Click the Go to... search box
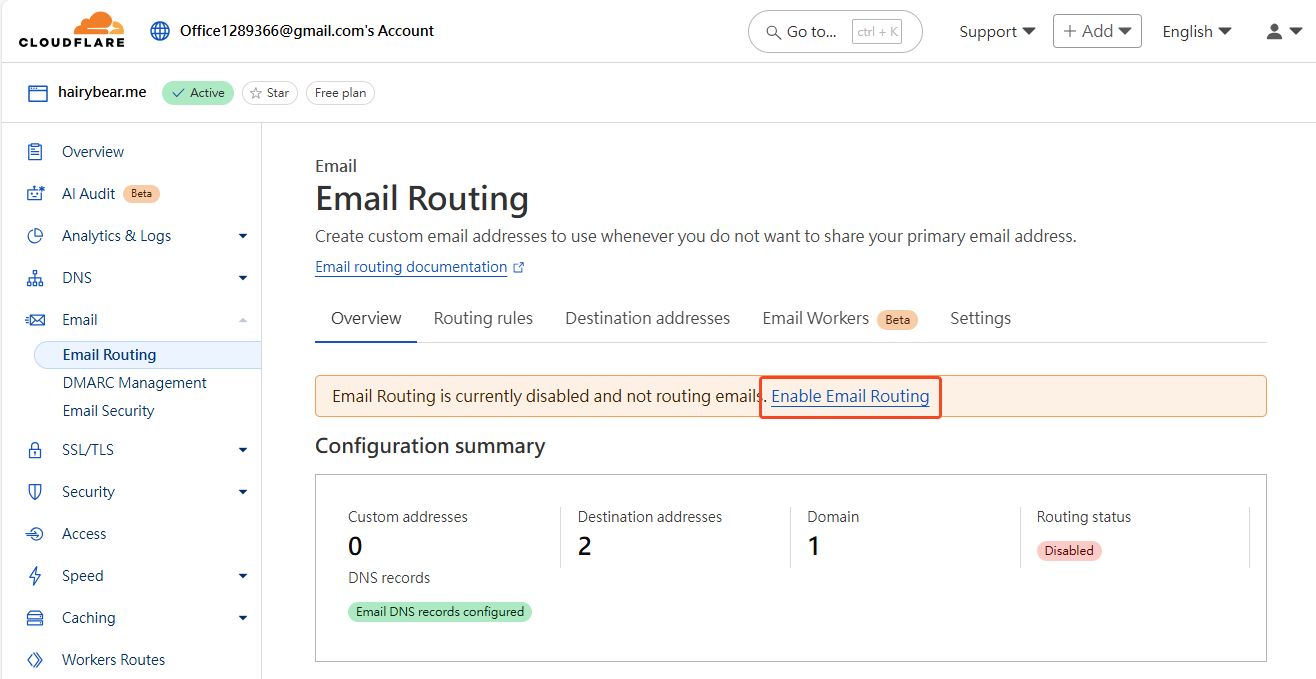1316x679 pixels. 835,32
